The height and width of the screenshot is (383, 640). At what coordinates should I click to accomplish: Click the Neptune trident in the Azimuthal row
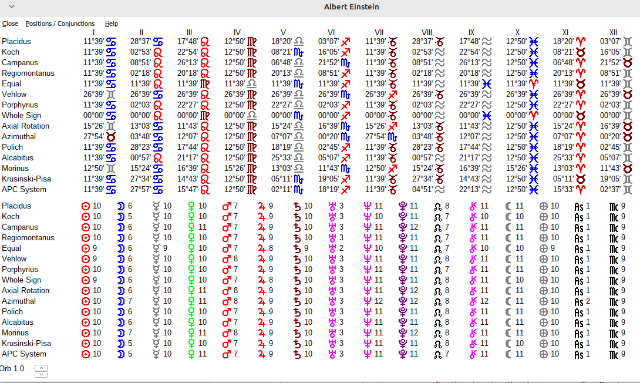[x=367, y=301]
